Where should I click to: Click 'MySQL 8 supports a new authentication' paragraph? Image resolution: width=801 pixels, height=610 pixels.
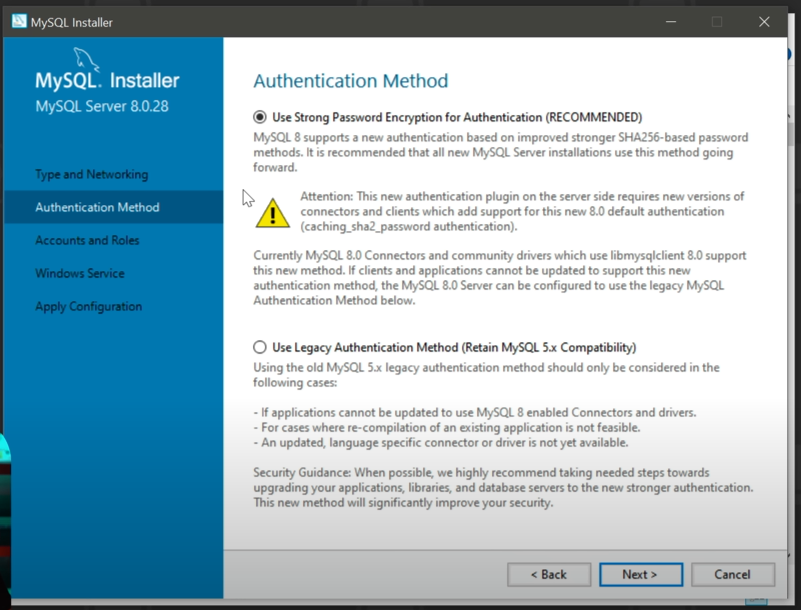click(501, 152)
